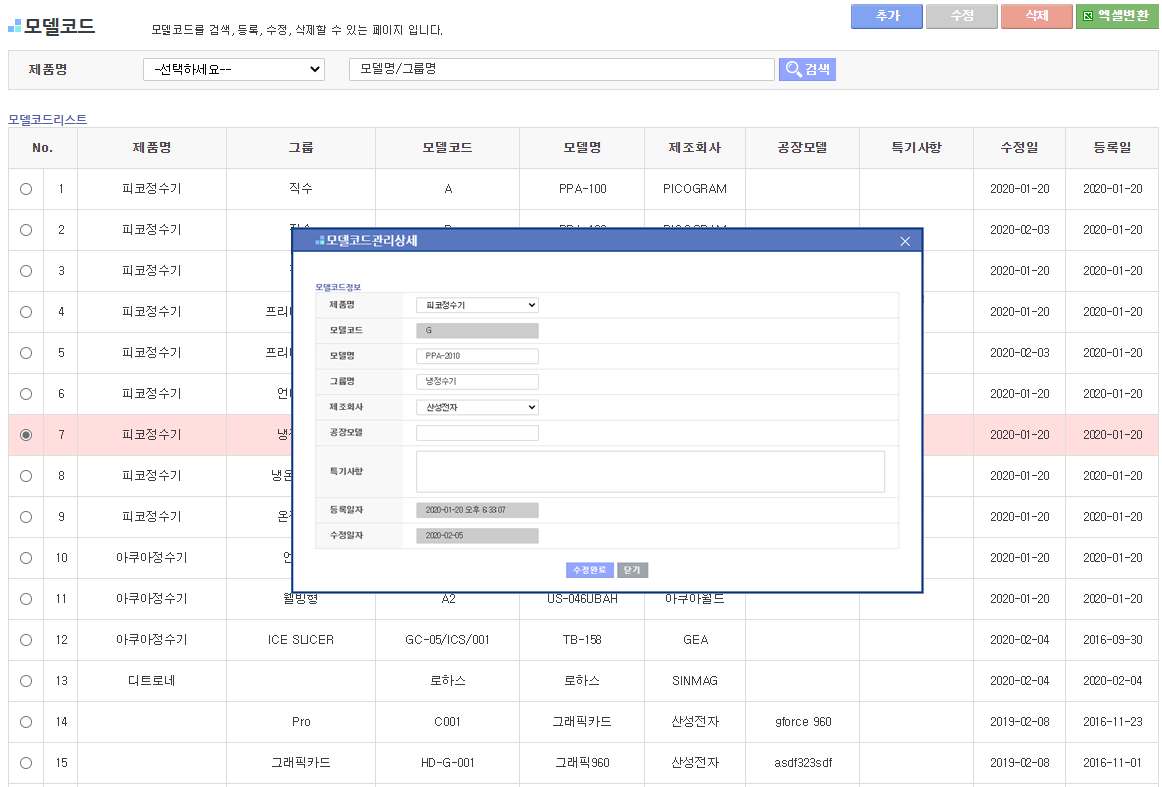Close the 모델코드관리상세 dialog with the X
This screenshot has width=1162, height=787.
pyautogui.click(x=905, y=241)
